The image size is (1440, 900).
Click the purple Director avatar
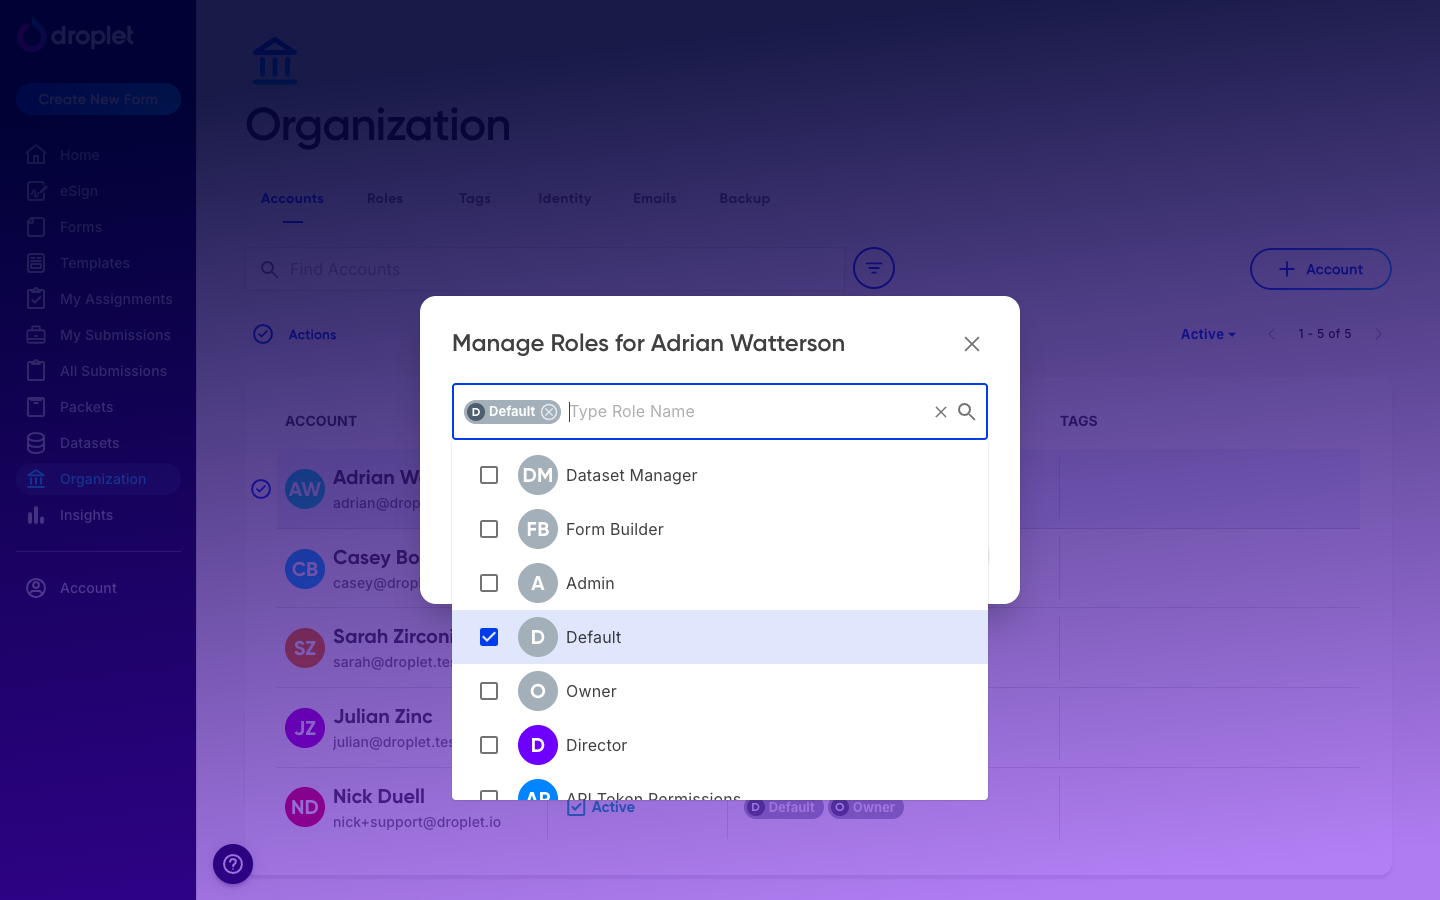click(538, 745)
